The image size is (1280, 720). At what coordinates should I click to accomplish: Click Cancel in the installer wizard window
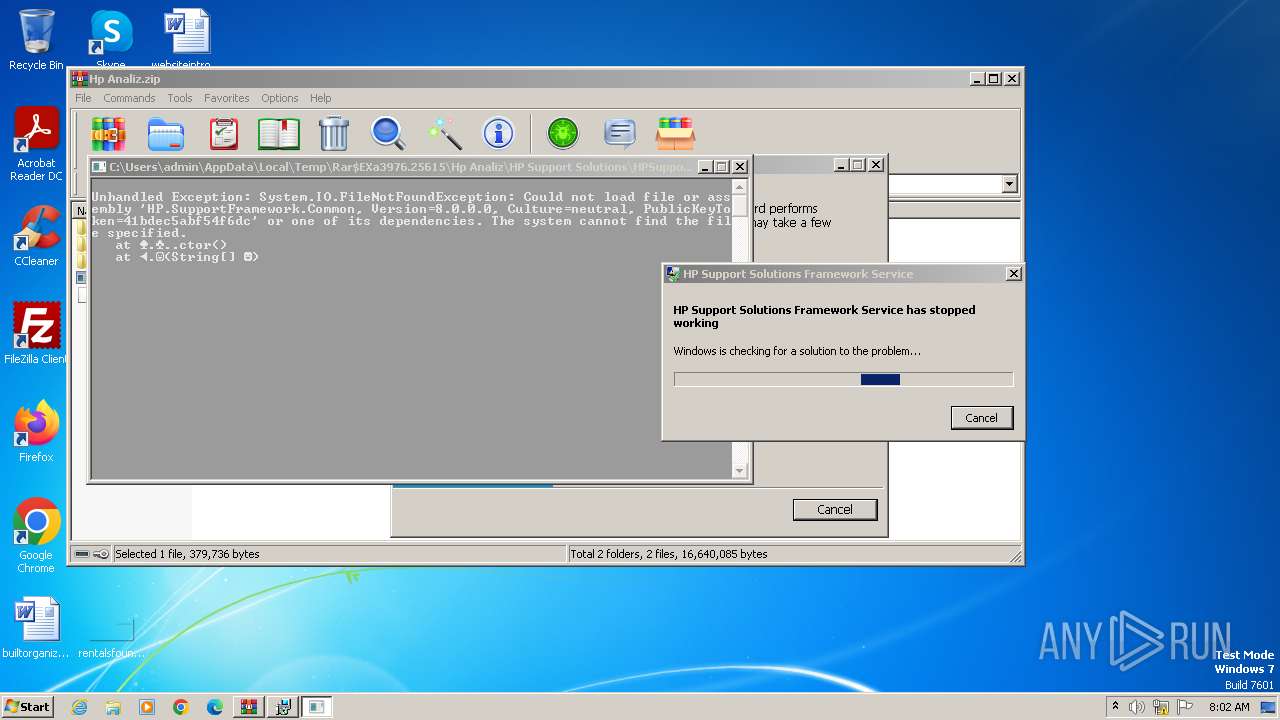point(835,509)
